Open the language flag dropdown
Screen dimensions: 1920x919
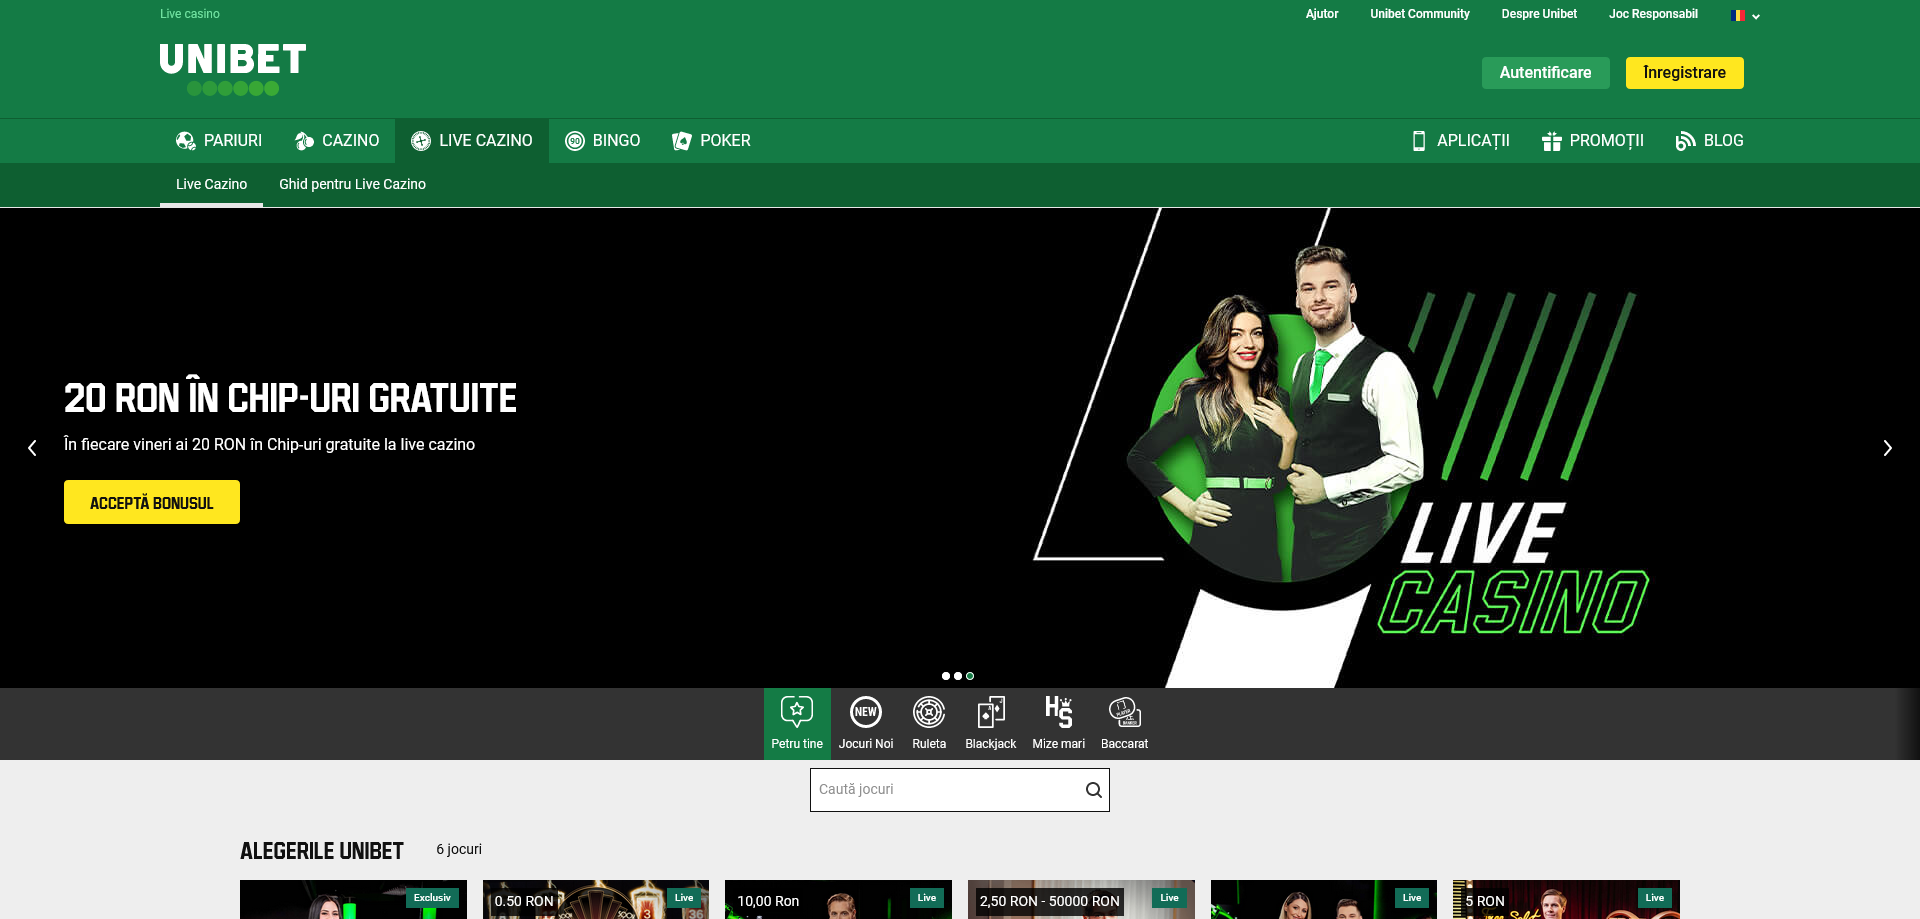tap(1745, 15)
